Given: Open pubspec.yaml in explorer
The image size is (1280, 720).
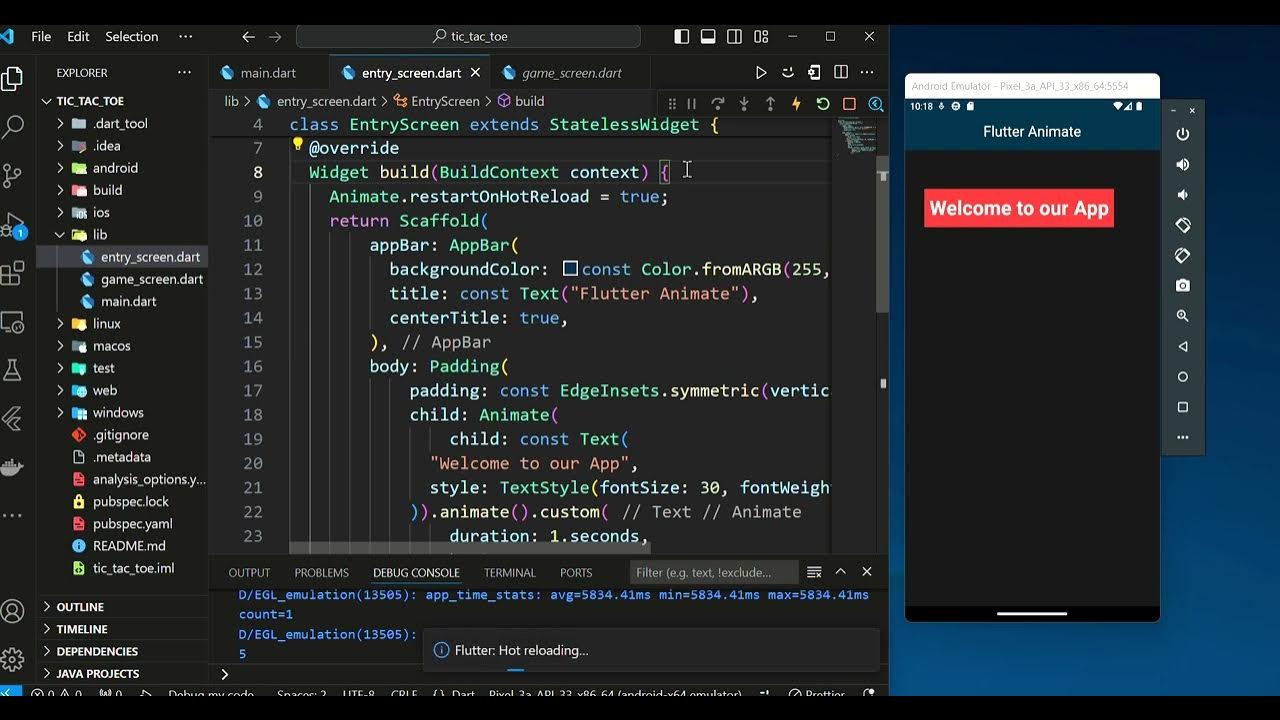Looking at the screenshot, I should (133, 524).
